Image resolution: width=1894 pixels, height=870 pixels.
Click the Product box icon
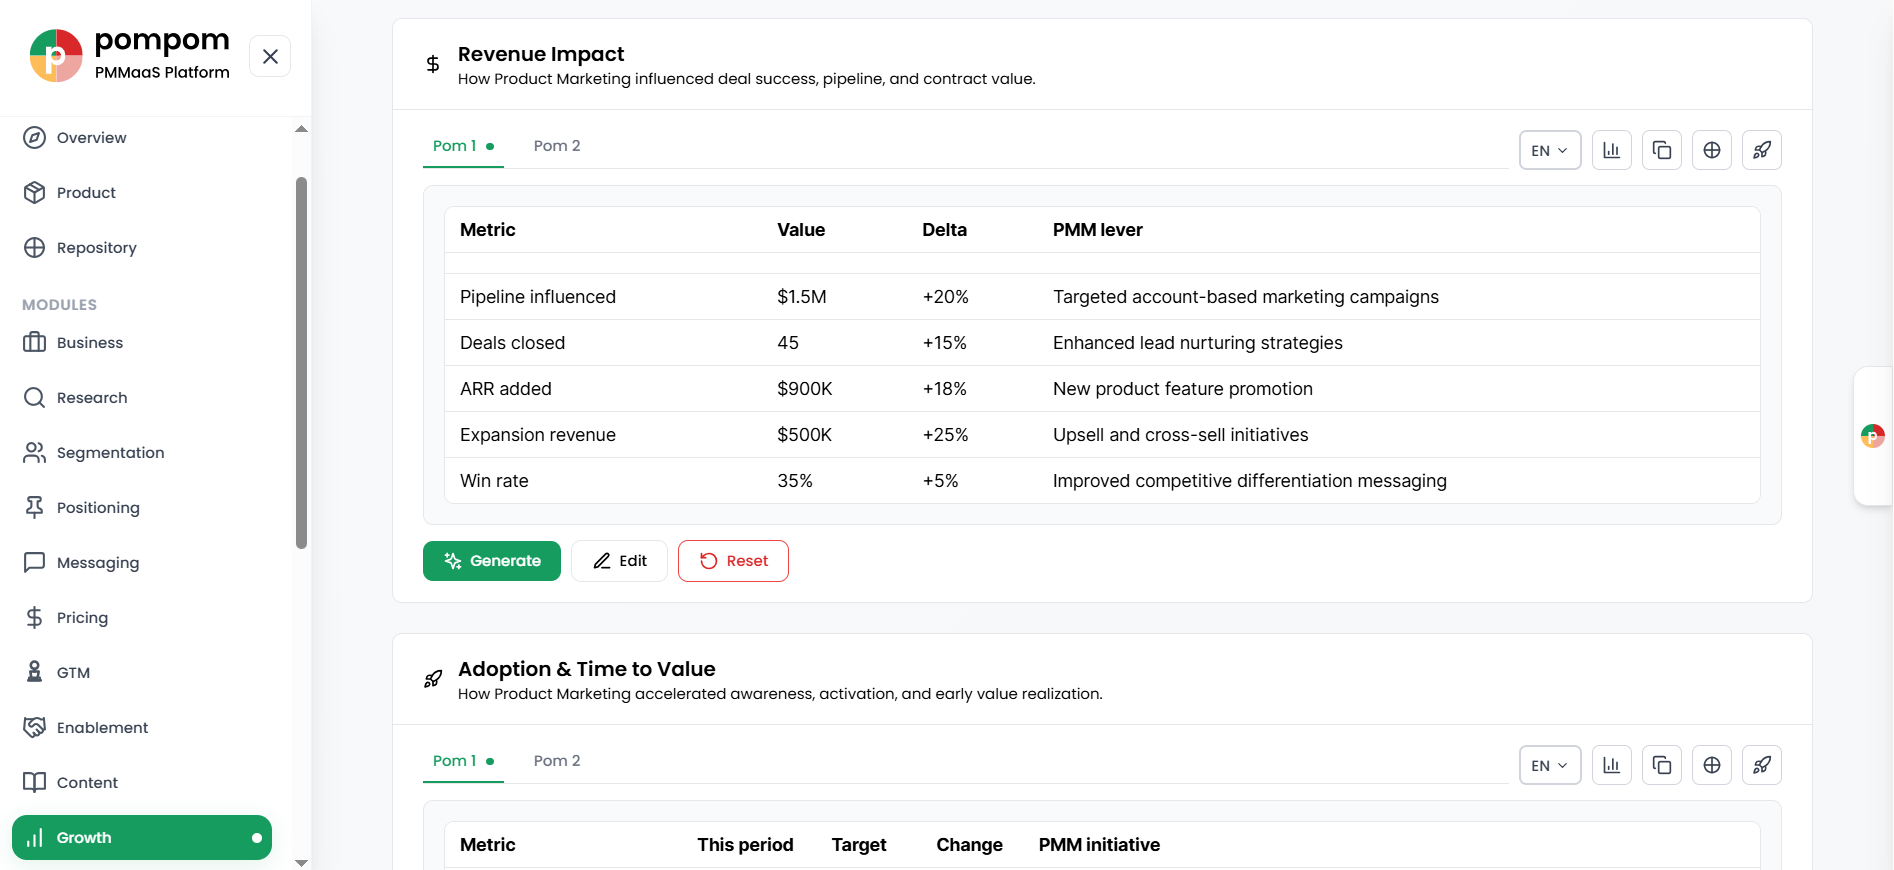(x=35, y=193)
